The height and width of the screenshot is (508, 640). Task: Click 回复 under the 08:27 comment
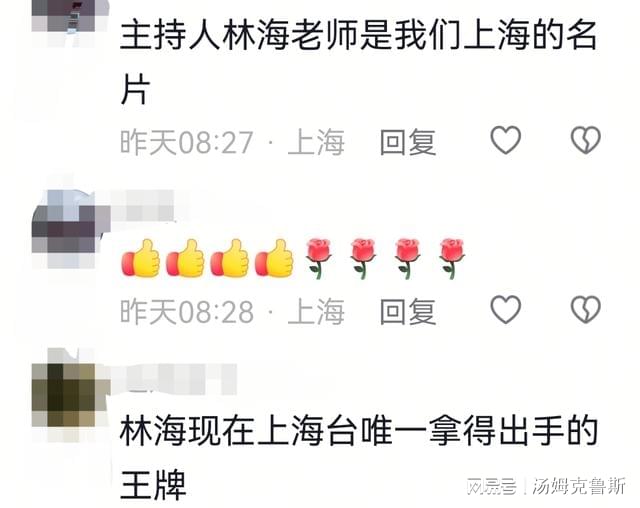click(408, 142)
